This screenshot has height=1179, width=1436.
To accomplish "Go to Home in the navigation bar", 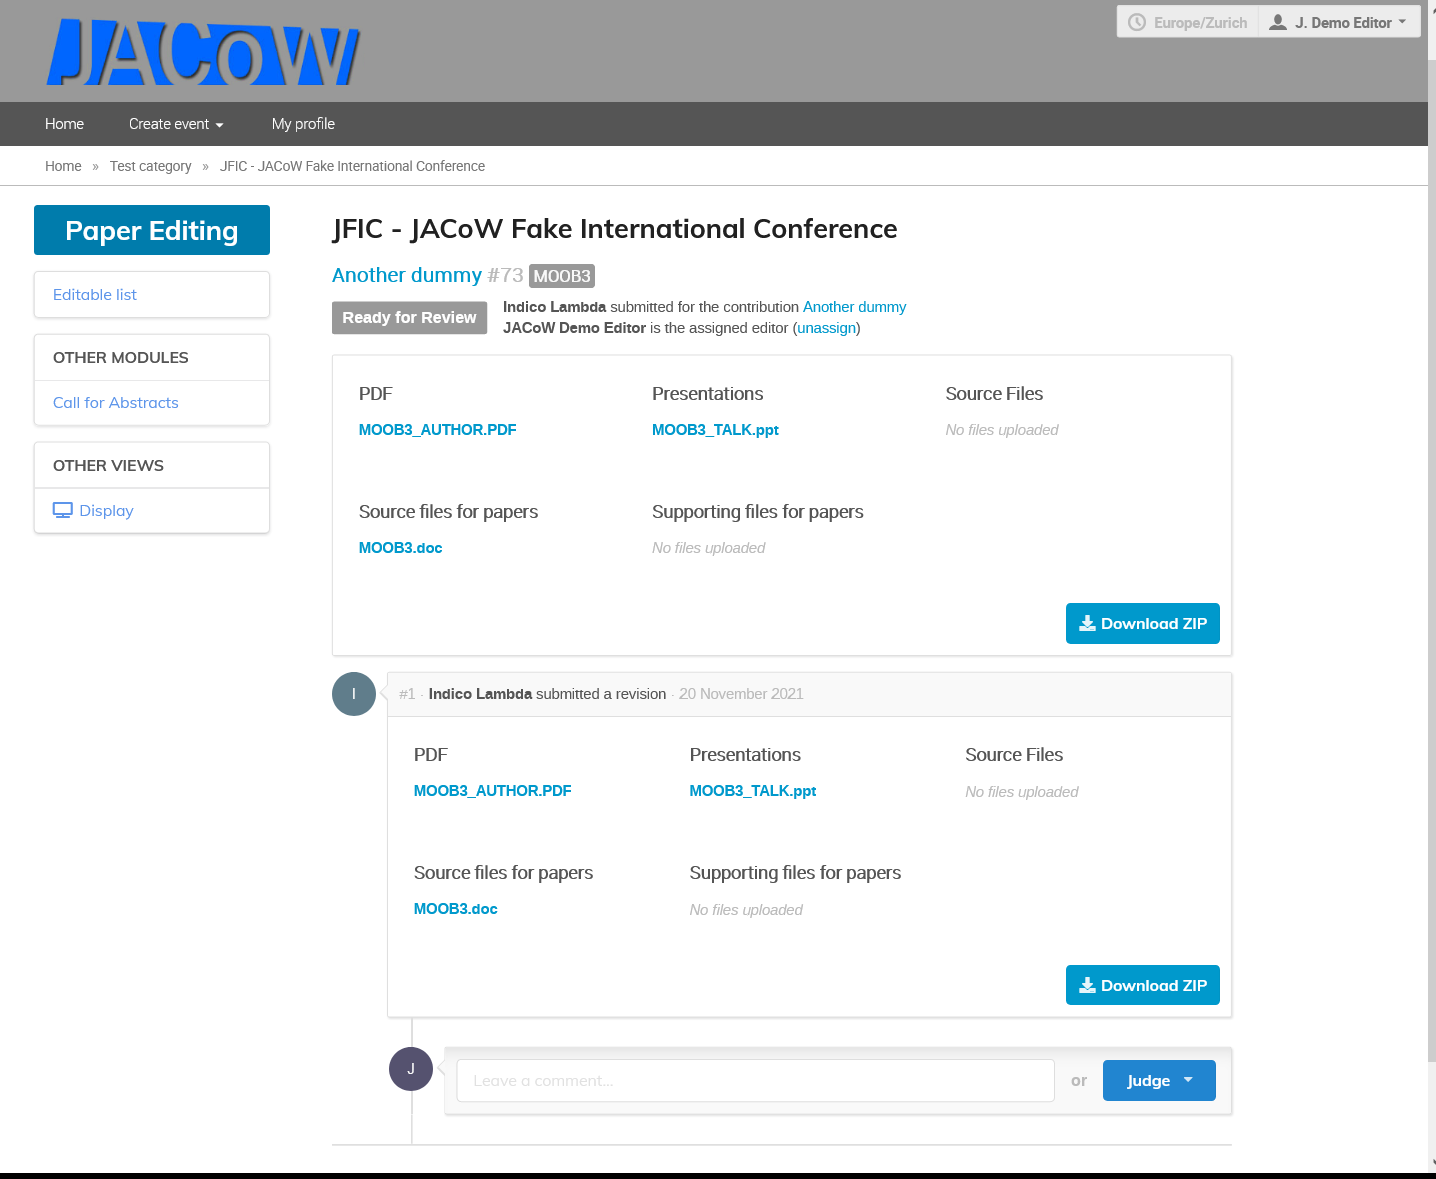I will pyautogui.click(x=64, y=124).
